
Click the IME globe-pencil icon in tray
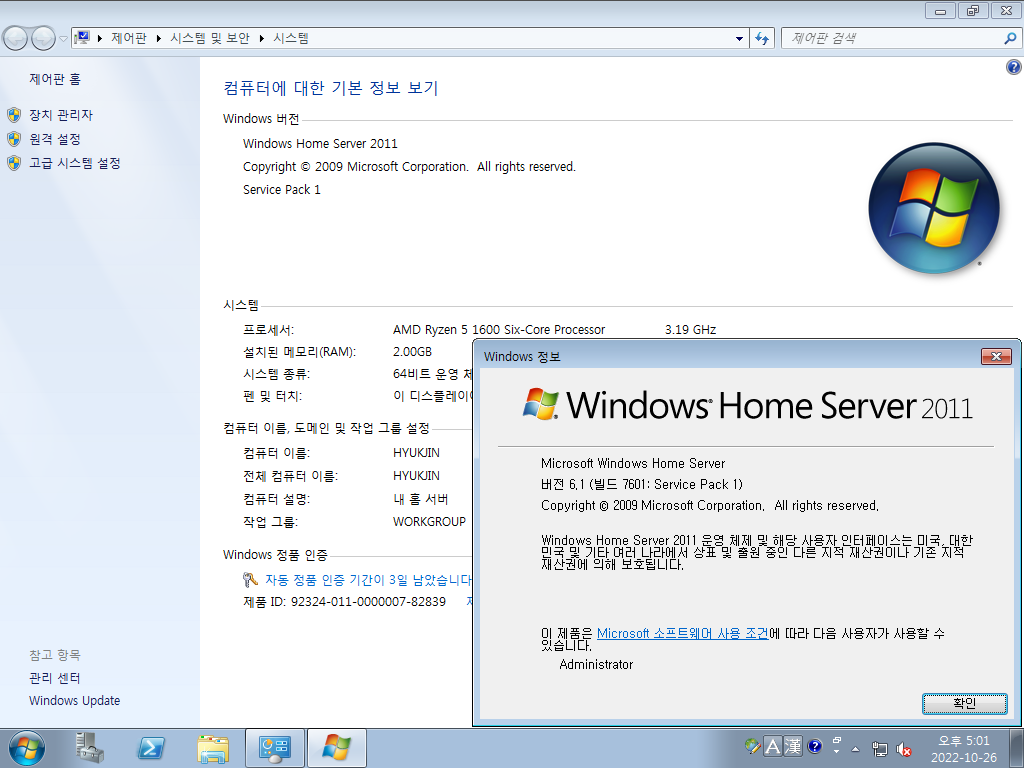click(x=752, y=746)
